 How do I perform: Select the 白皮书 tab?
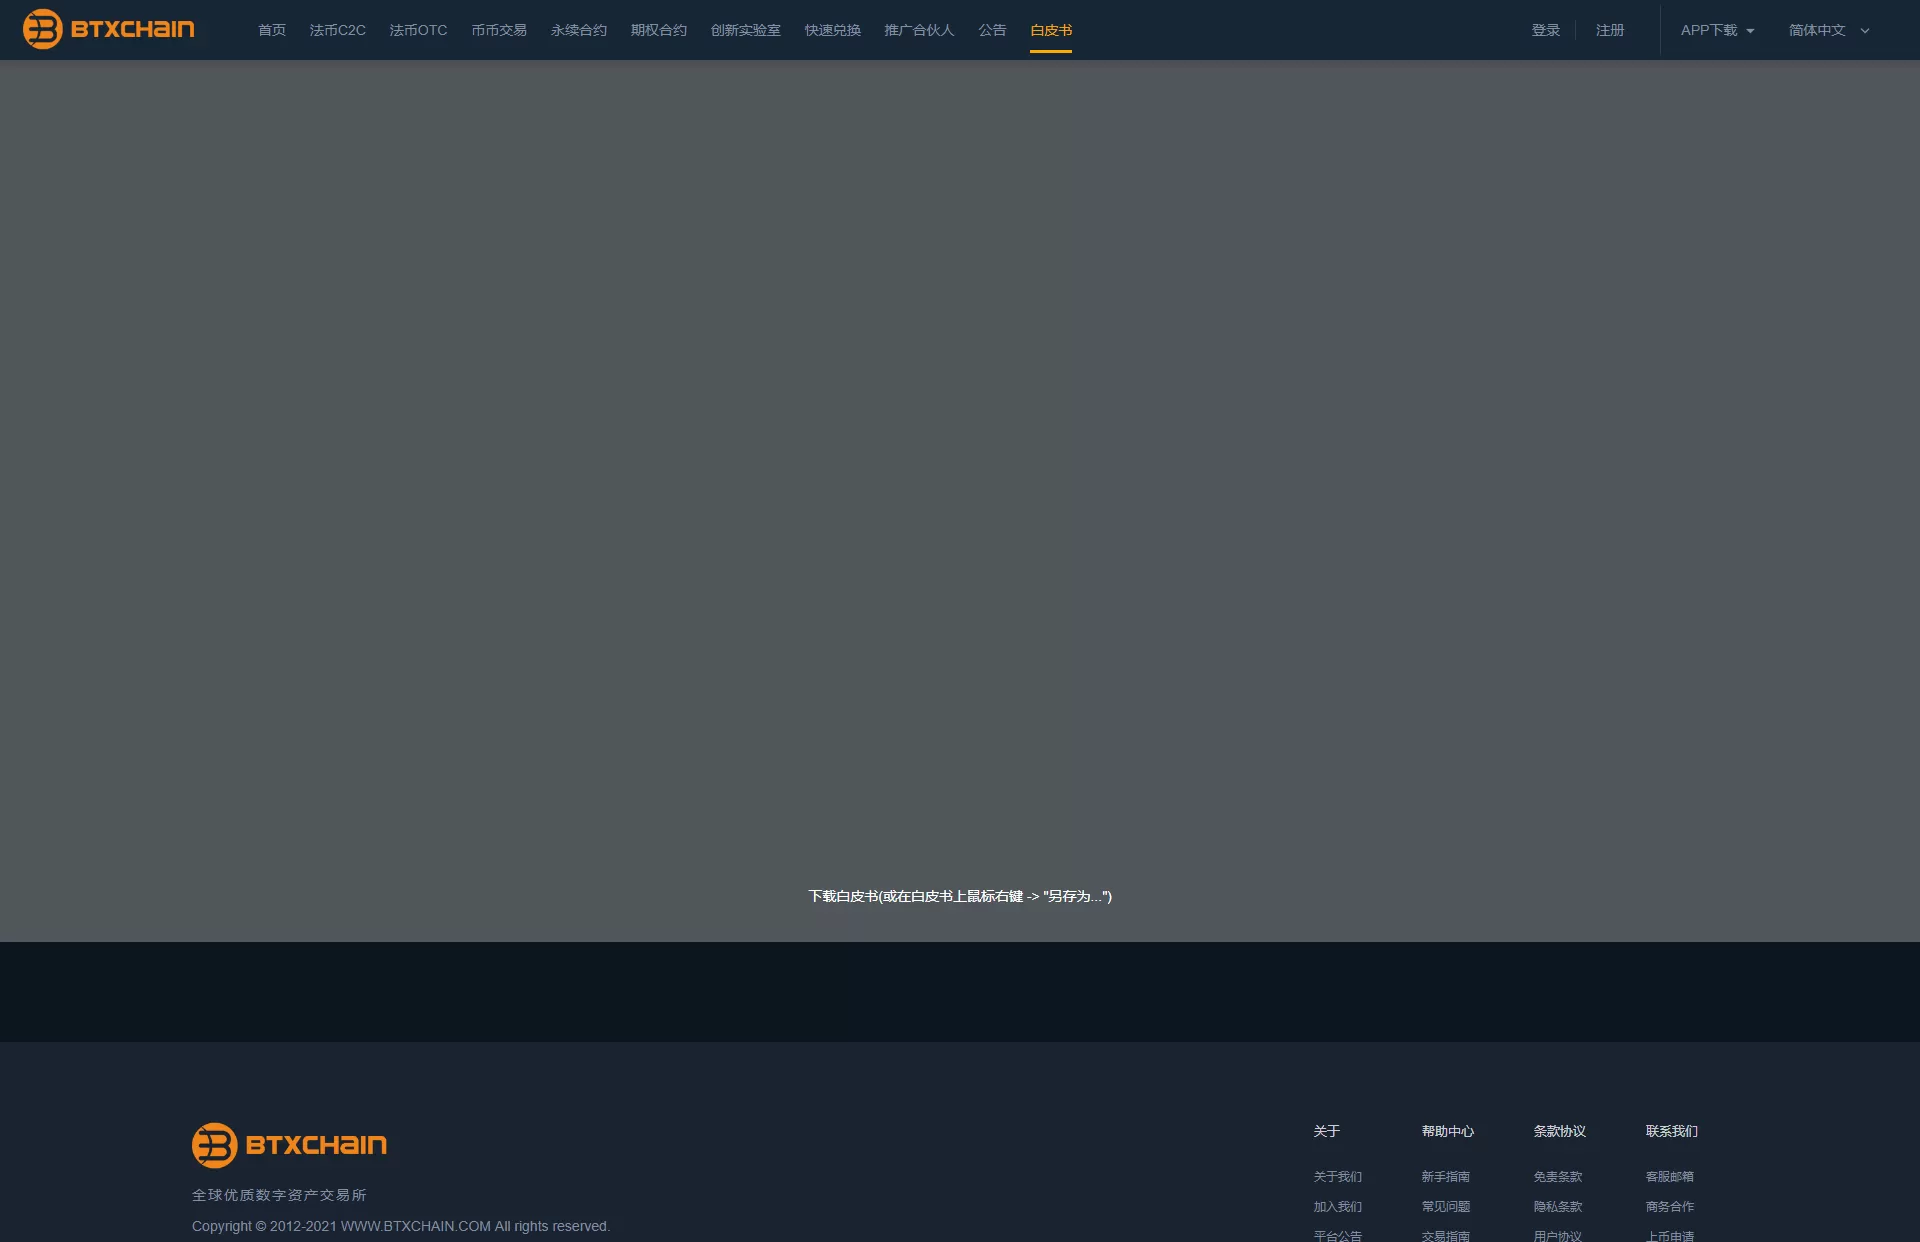point(1051,30)
